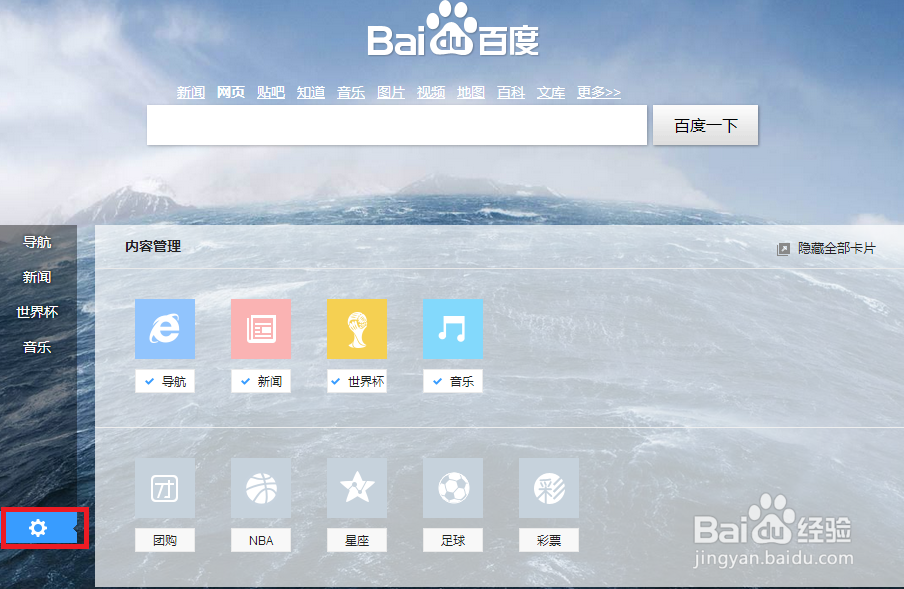Select the 音乐 music note card icon

[x=453, y=329]
